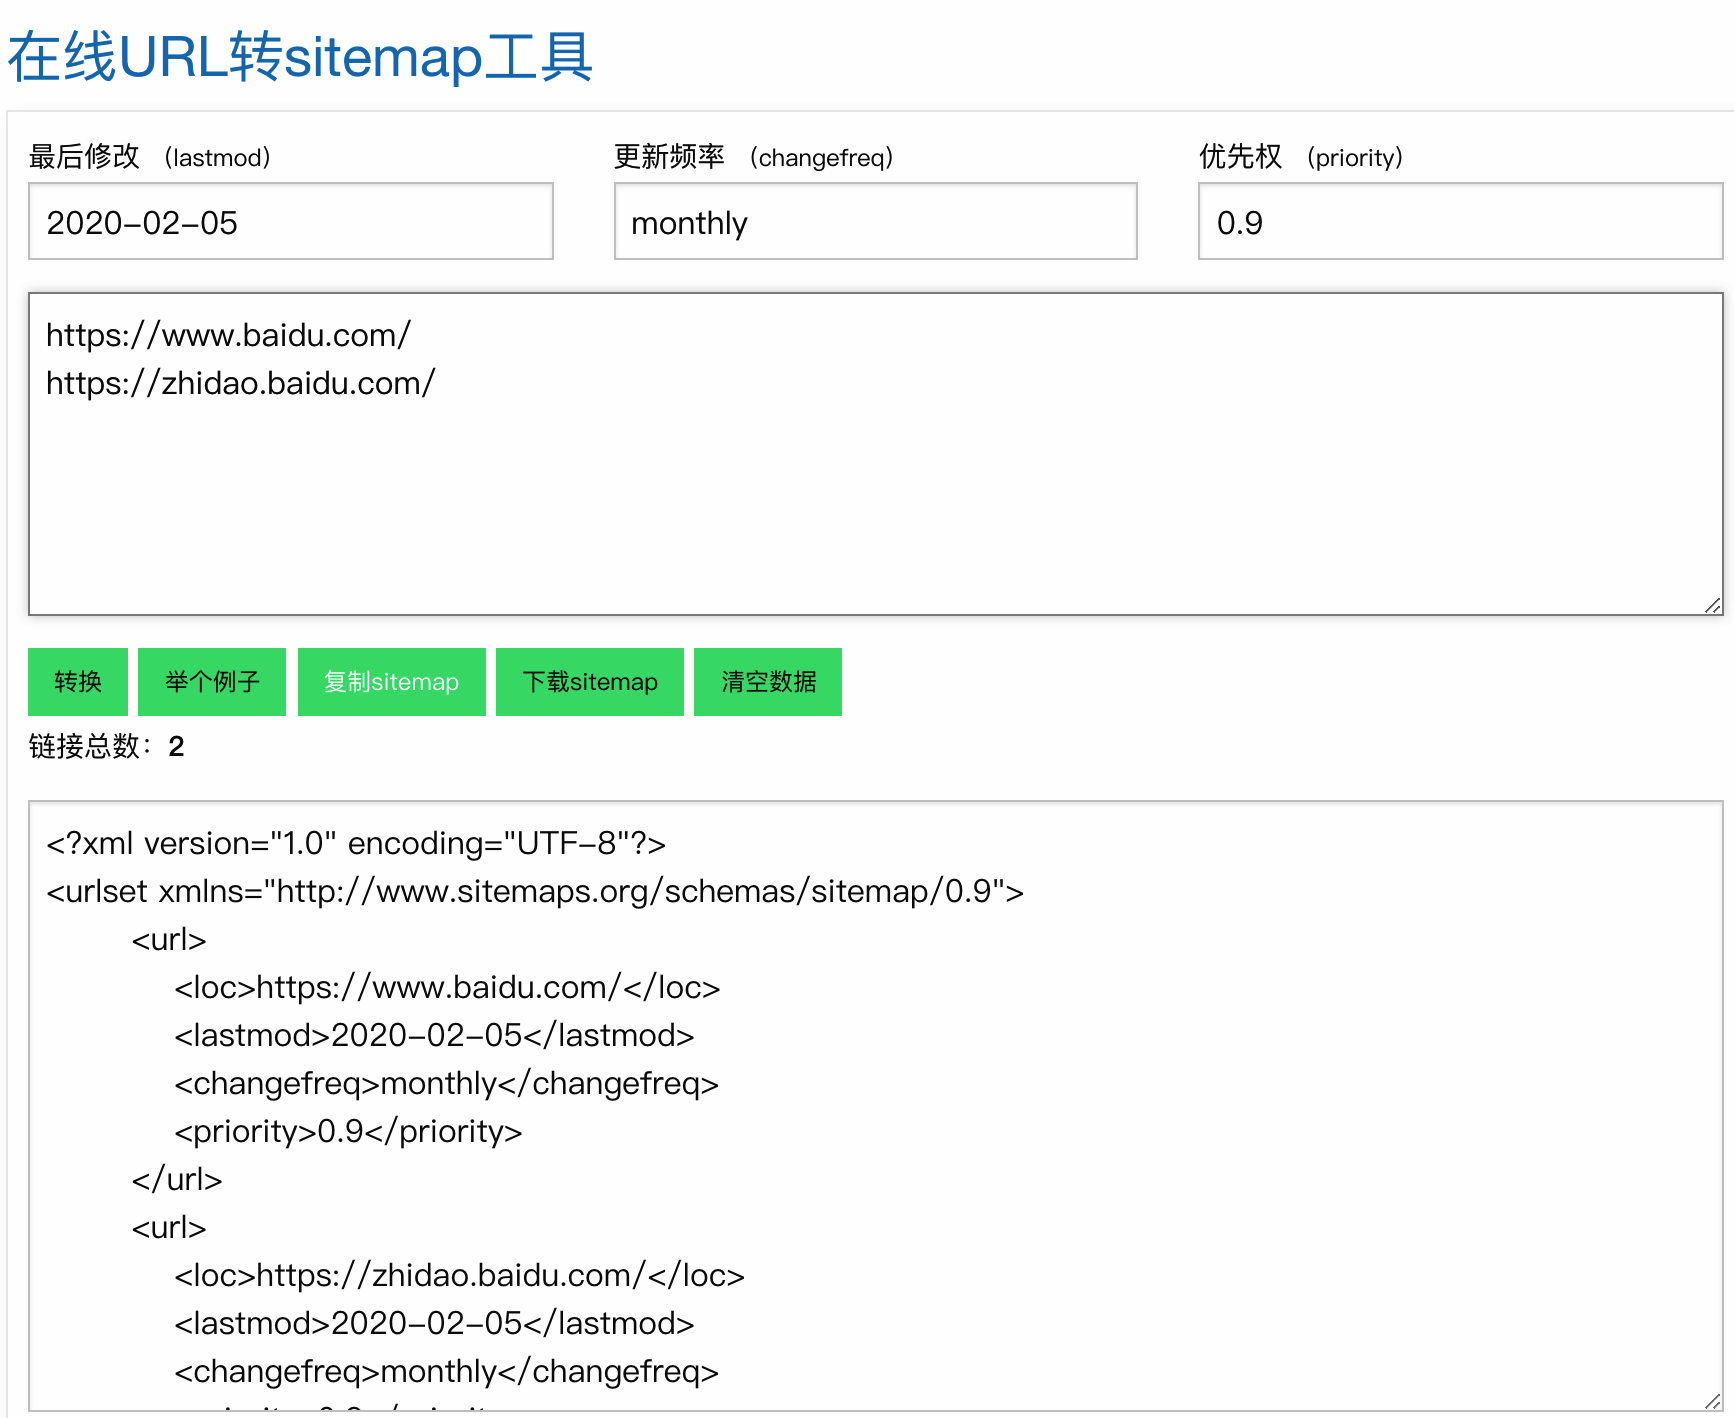Image resolution: width=1734 pixels, height=1418 pixels.
Task: Click the 复制sitemap copy button
Action: point(392,682)
